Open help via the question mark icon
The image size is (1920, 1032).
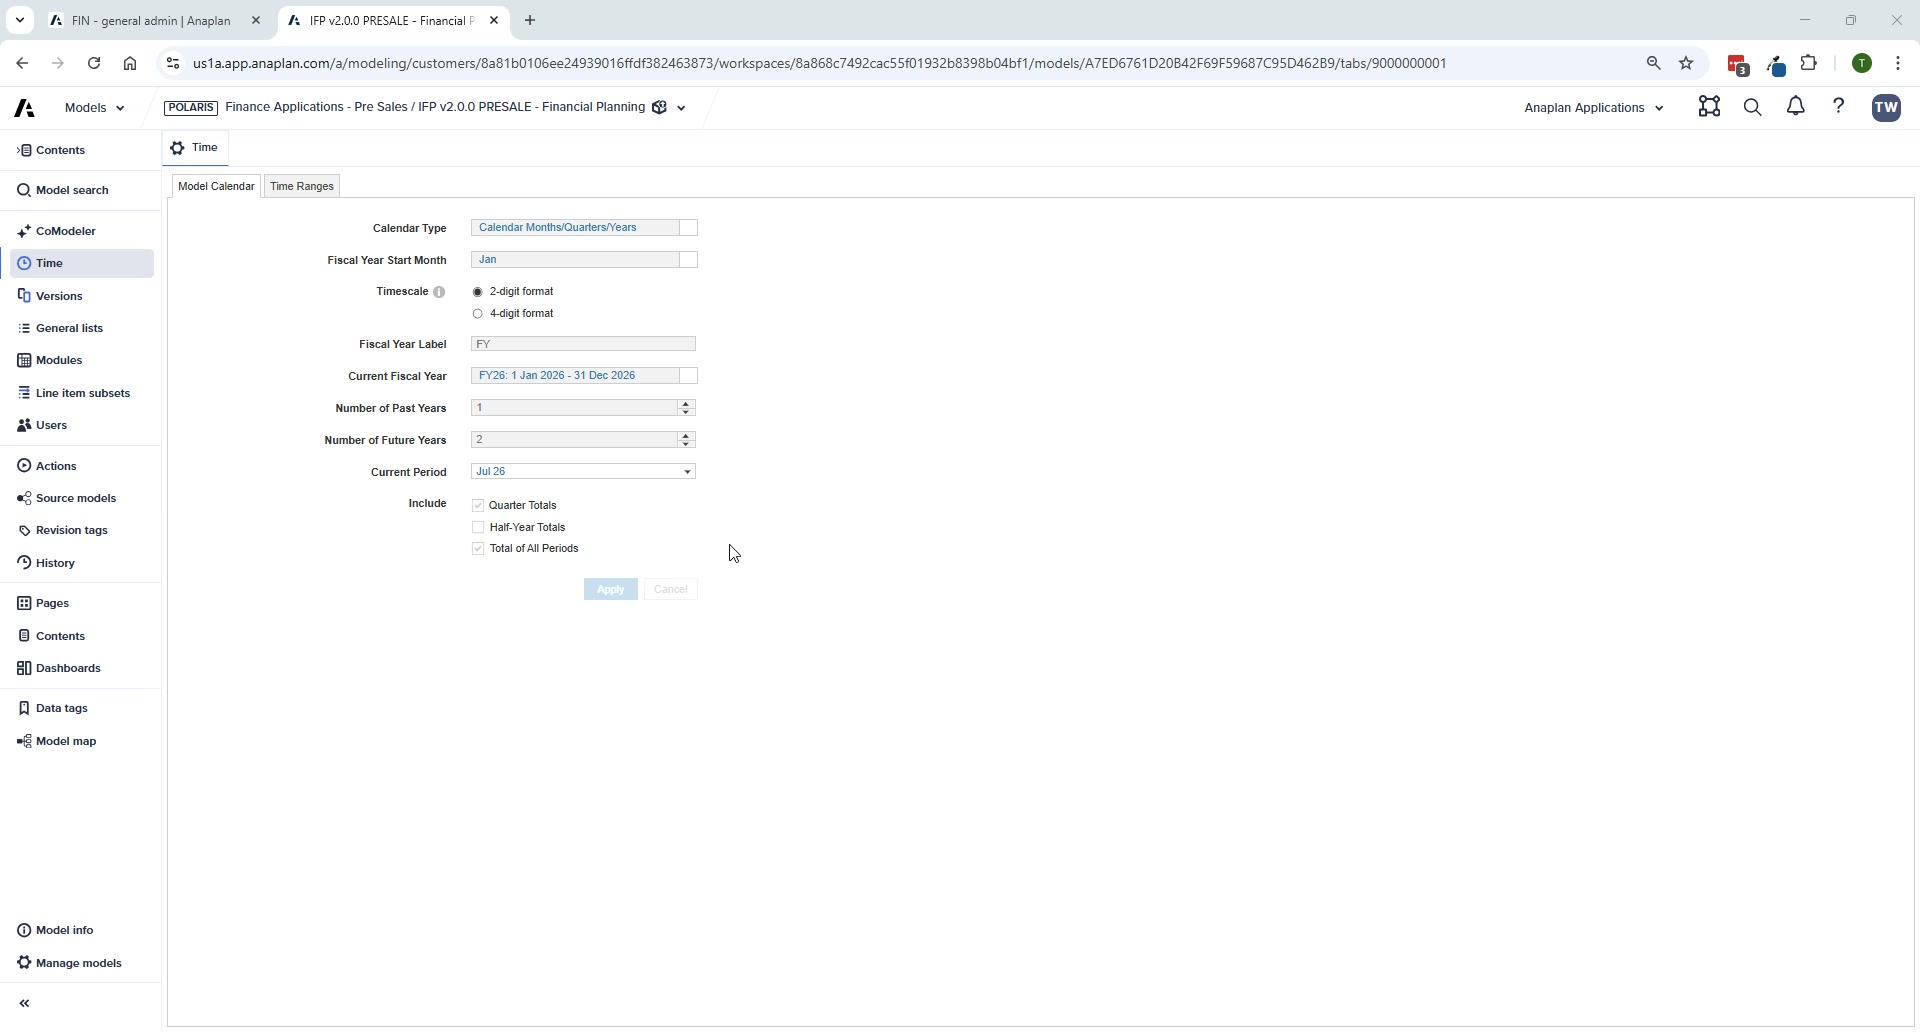[1840, 107]
